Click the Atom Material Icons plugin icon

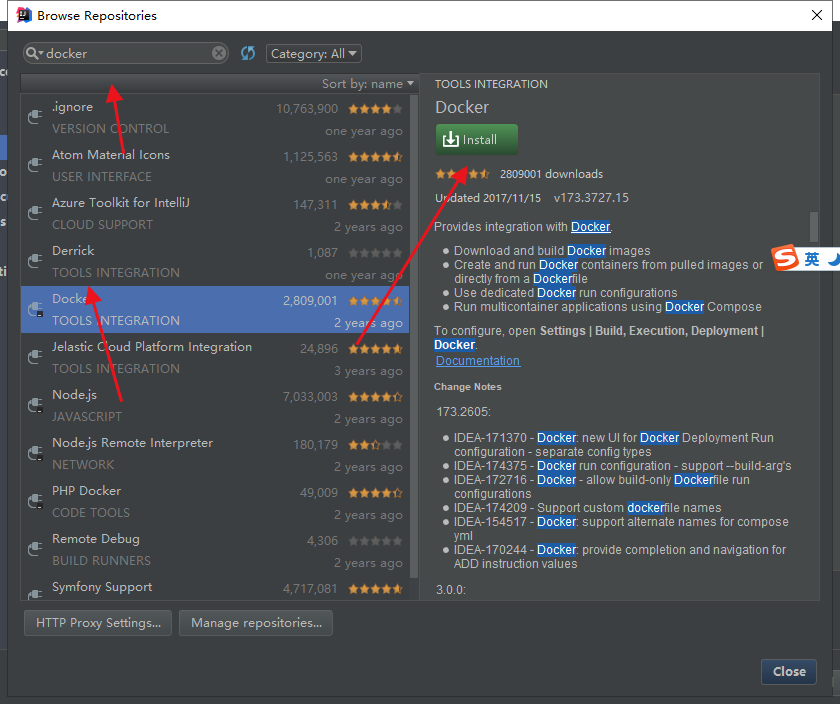(35, 164)
